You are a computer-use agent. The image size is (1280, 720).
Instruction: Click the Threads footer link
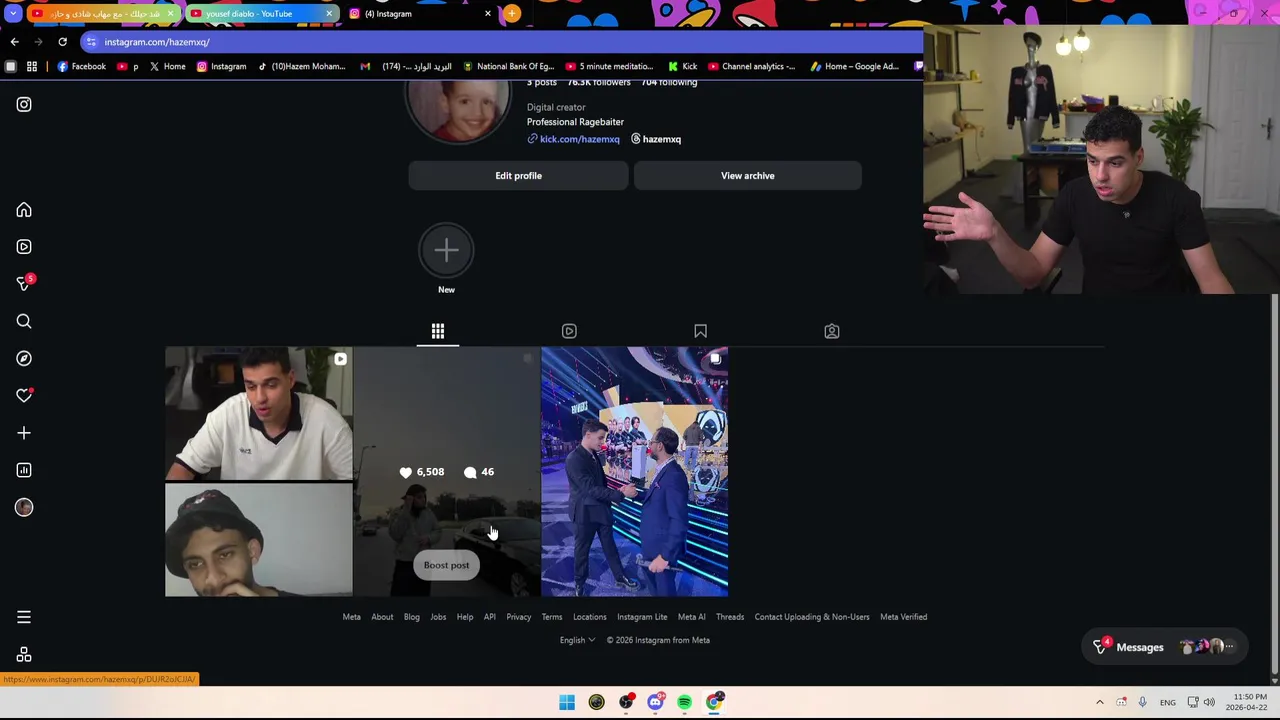point(730,617)
